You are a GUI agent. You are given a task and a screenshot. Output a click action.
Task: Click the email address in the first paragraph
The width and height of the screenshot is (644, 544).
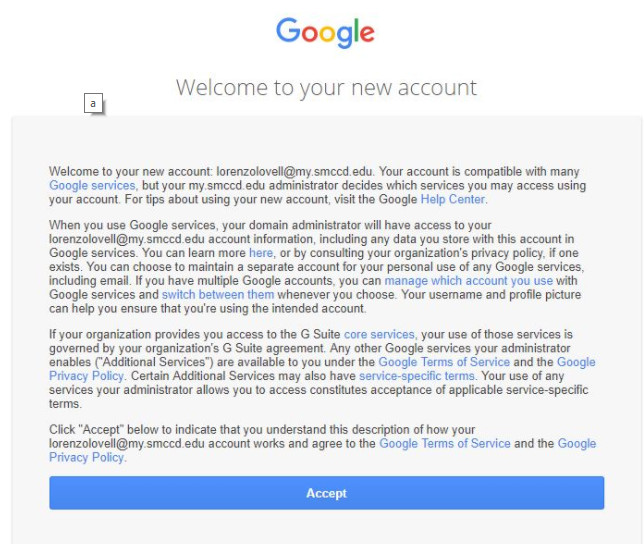[294, 172]
